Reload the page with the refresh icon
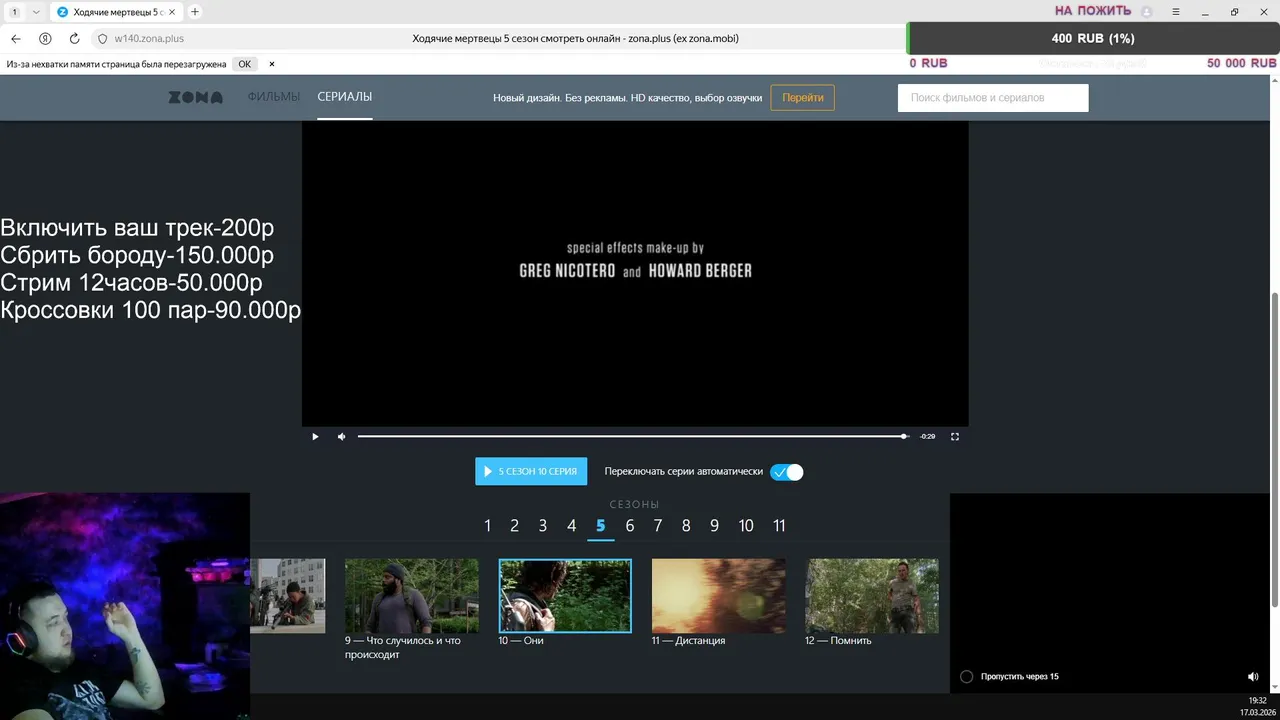This screenshot has height=720, width=1280. 74,38
